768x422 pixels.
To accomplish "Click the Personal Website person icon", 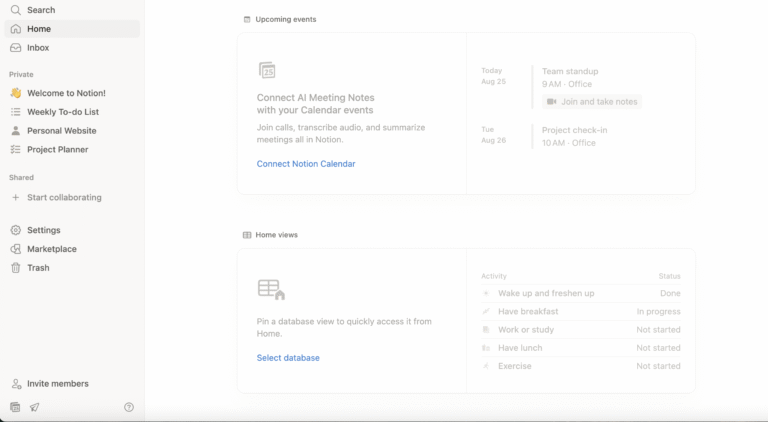I will [16, 131].
